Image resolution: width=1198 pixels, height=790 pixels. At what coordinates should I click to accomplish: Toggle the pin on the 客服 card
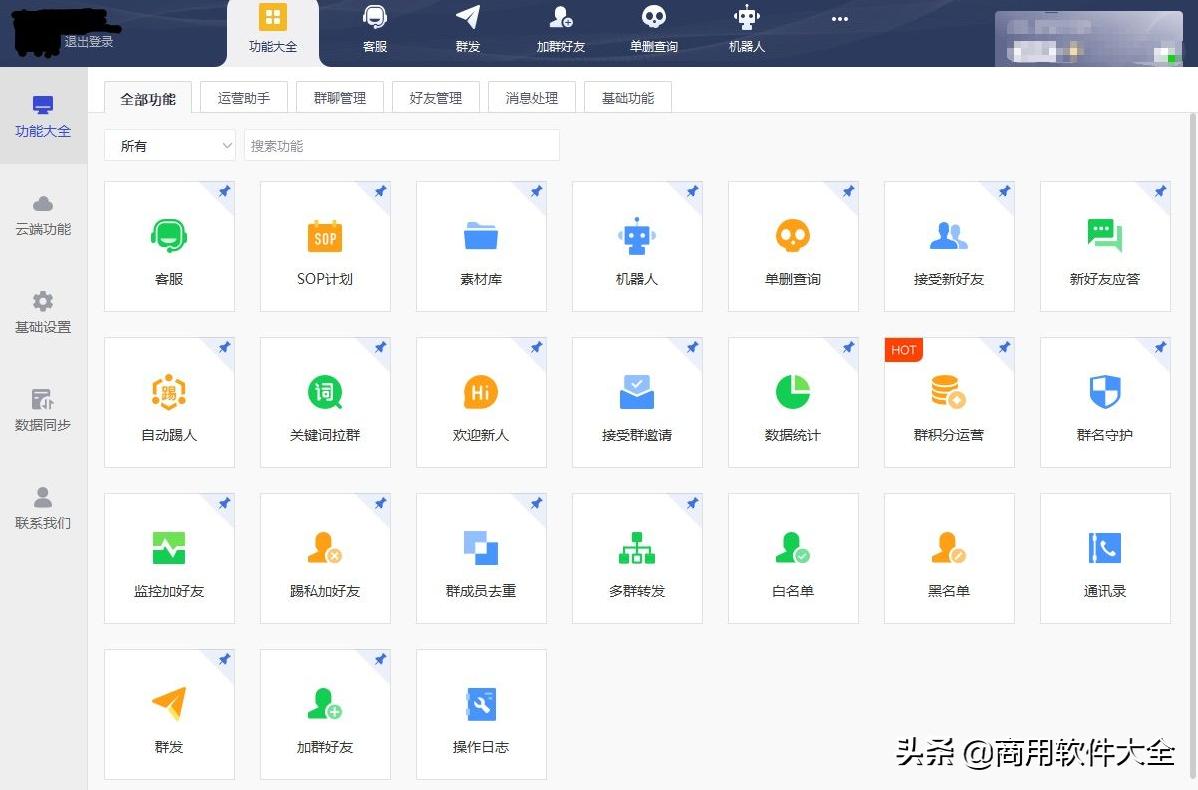(x=222, y=190)
